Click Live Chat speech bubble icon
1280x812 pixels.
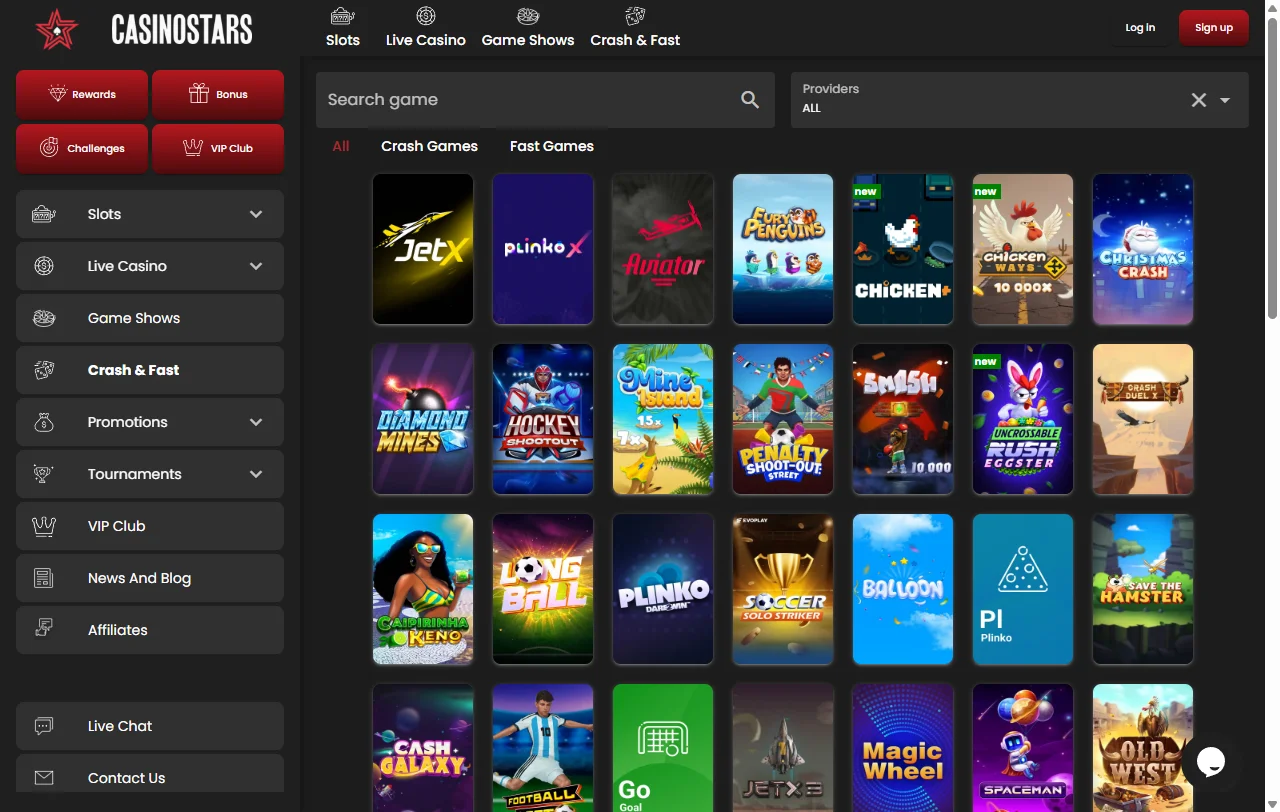tap(43, 726)
